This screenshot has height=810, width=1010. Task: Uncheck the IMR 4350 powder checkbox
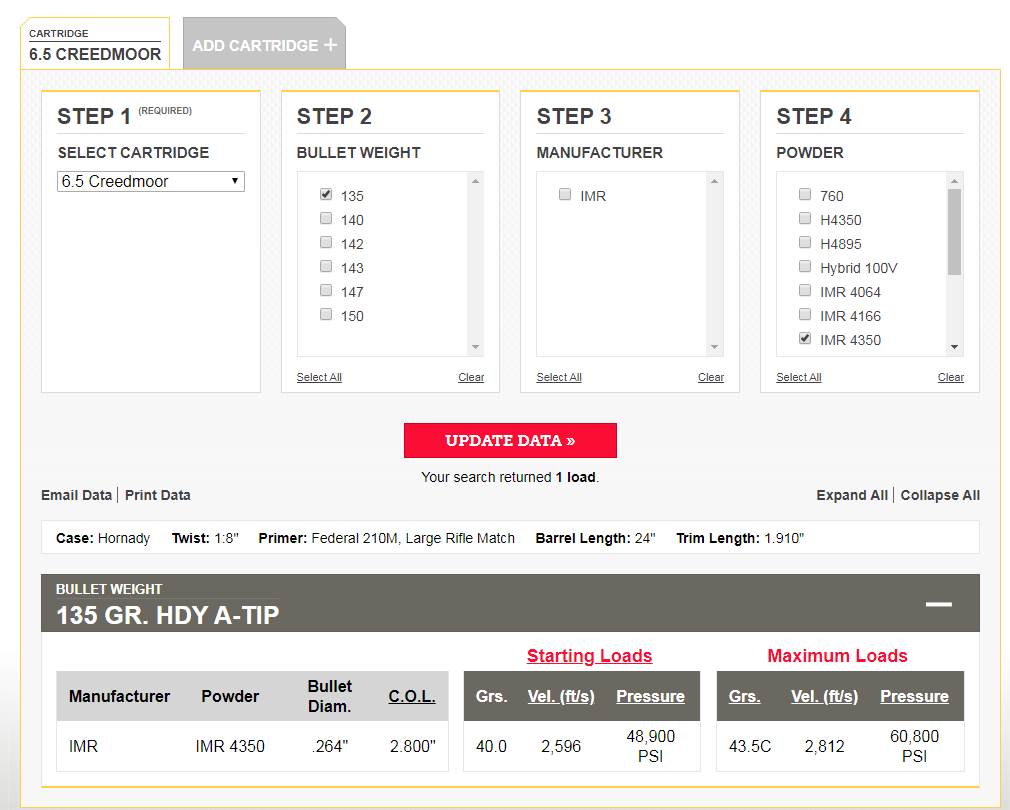point(805,338)
